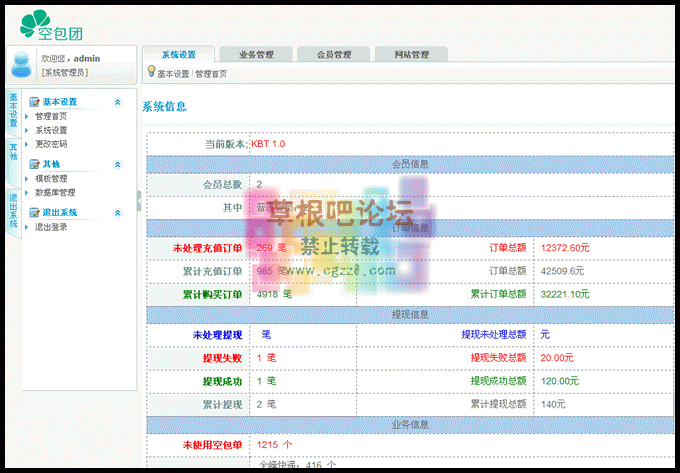The width and height of the screenshot is (680, 473).
Task: Click the edit icon next to 基本设置 heading
Action: [34, 102]
